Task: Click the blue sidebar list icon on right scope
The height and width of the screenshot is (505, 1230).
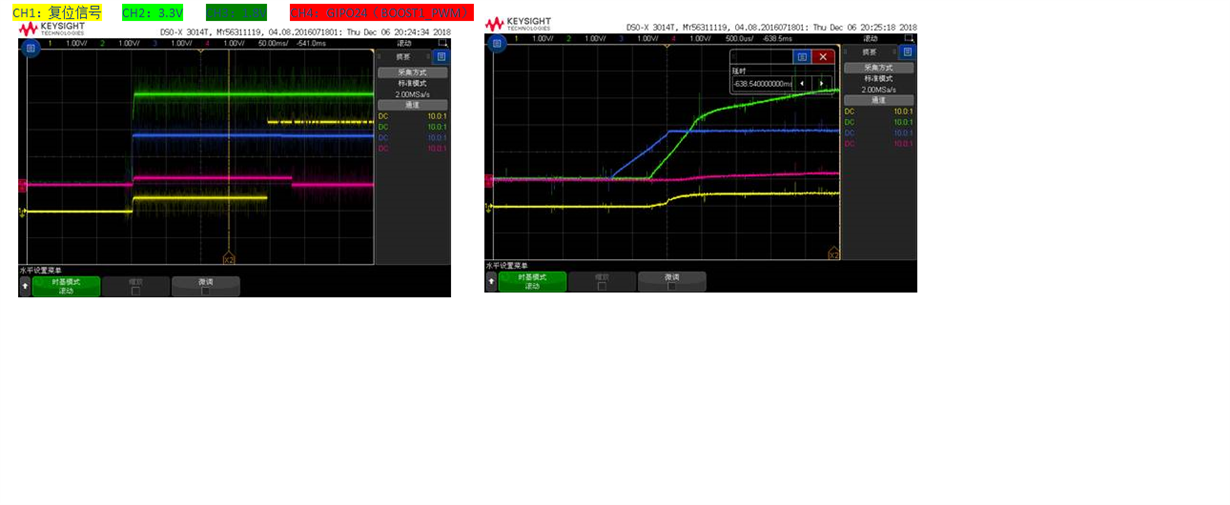Action: click(x=907, y=52)
